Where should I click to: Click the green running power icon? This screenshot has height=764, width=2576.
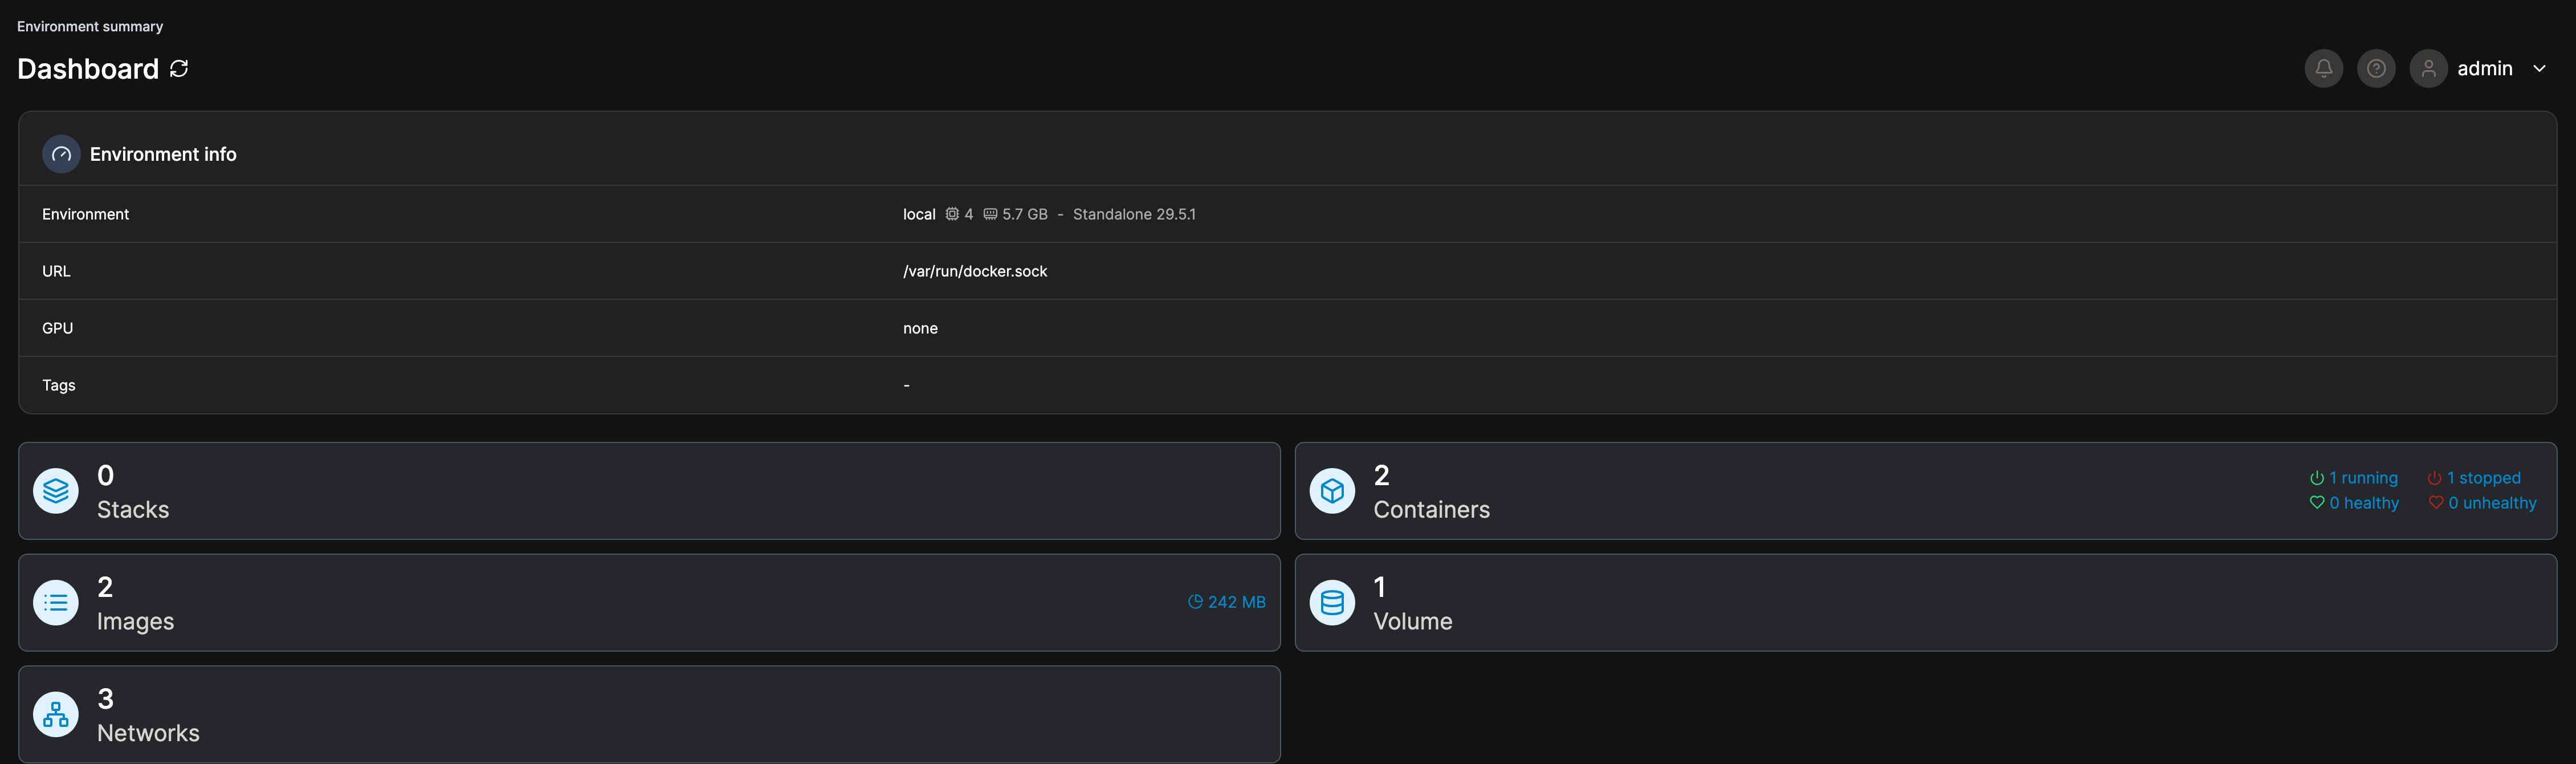(2316, 478)
